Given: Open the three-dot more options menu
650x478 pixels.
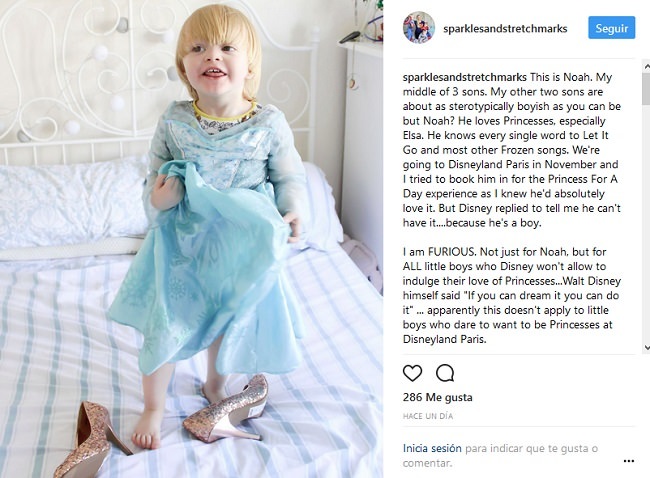Looking at the screenshot, I should click(628, 461).
